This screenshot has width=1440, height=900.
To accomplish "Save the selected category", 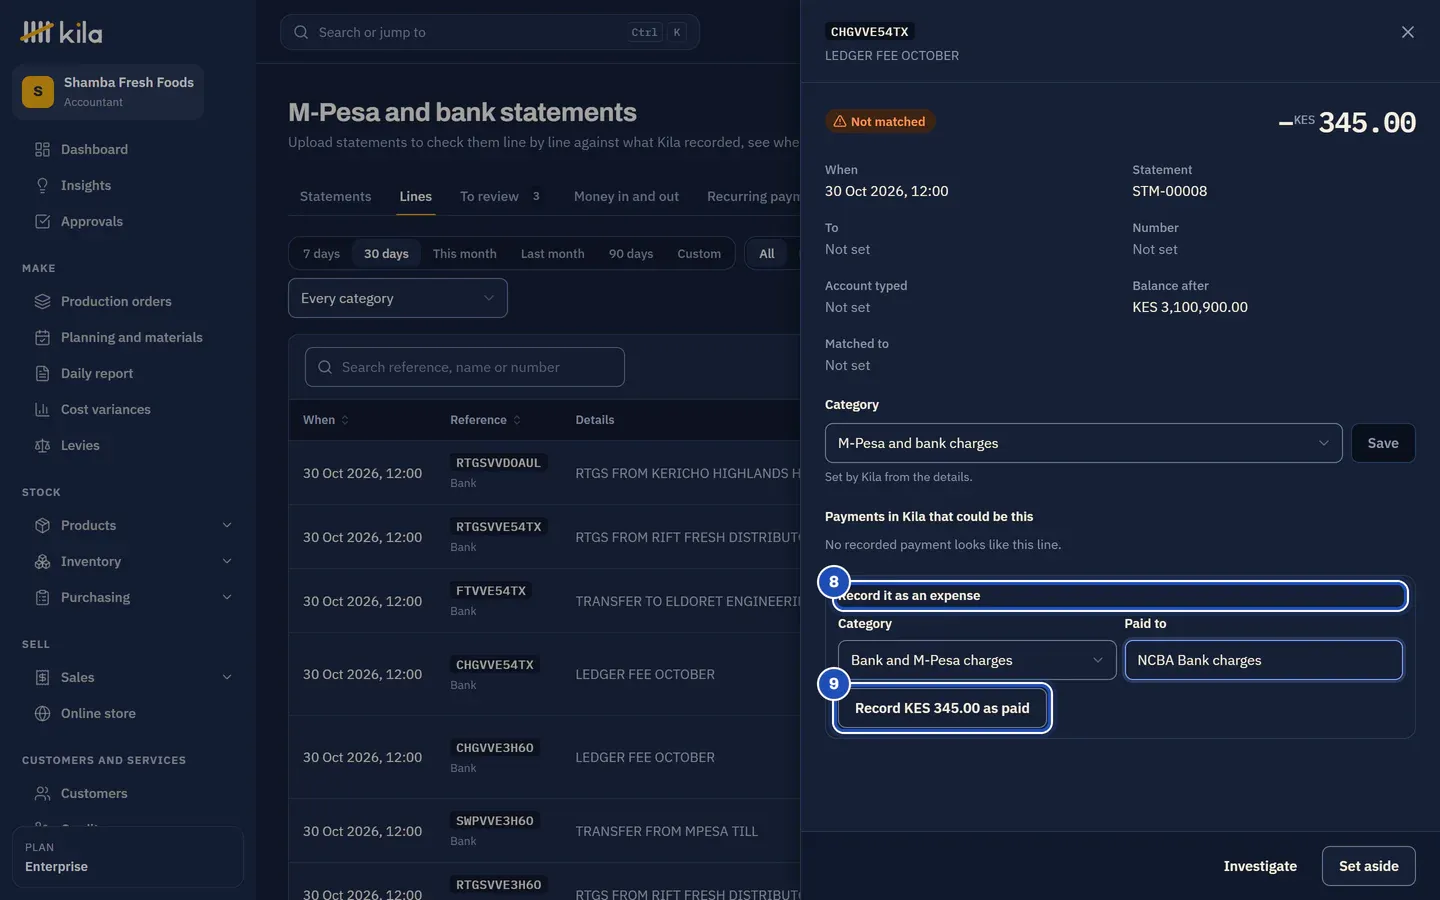I will pos(1383,443).
